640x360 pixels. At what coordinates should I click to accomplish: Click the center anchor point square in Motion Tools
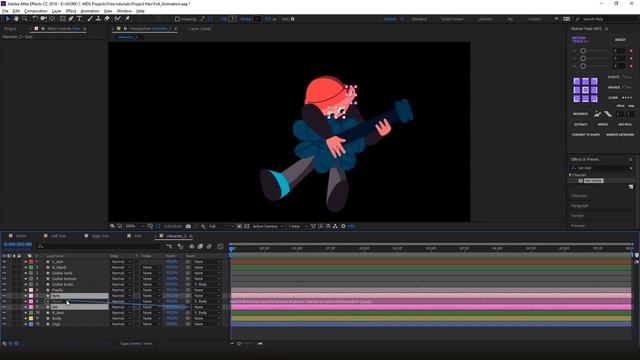585,90
